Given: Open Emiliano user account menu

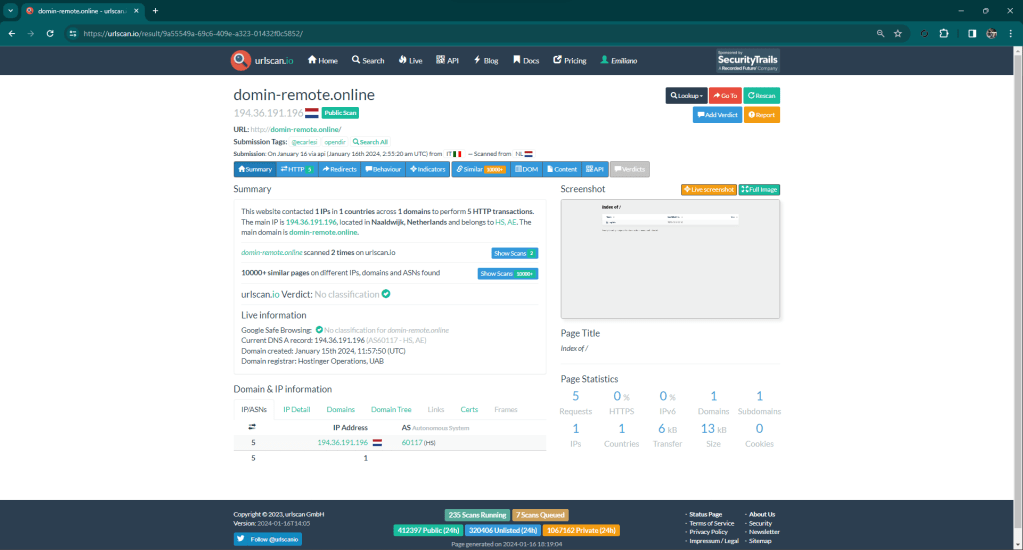Looking at the screenshot, I should pyautogui.click(x=618, y=60).
